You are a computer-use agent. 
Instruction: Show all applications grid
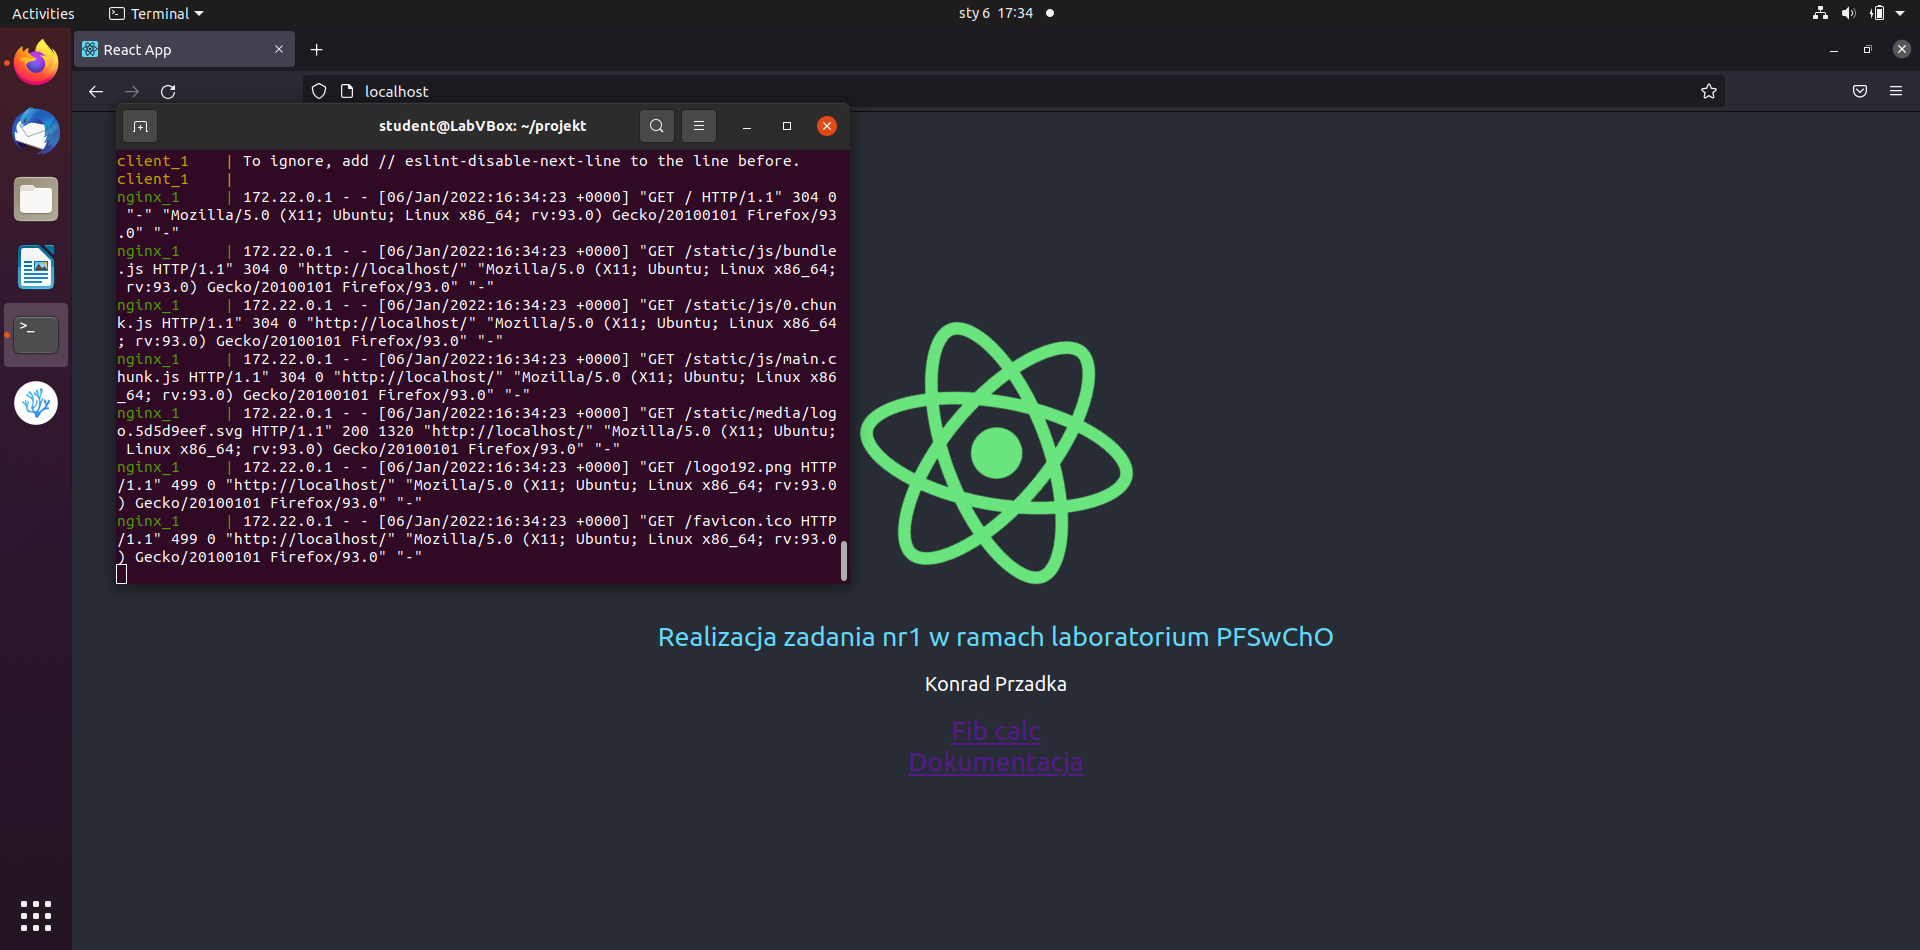click(36, 915)
